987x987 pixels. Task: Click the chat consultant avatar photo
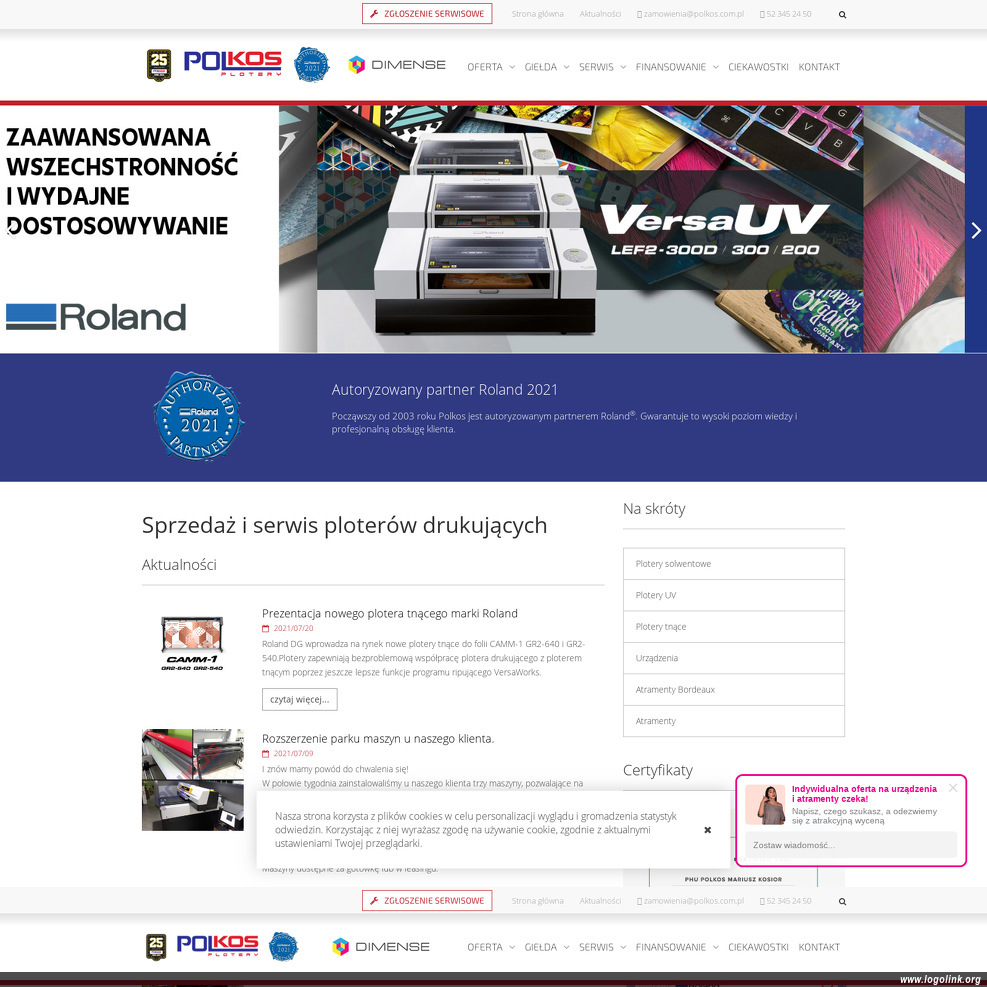coord(765,804)
